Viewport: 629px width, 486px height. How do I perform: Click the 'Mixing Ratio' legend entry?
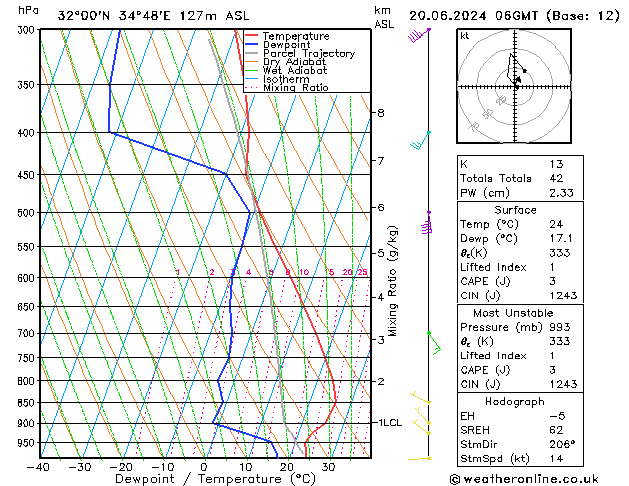click(296, 87)
